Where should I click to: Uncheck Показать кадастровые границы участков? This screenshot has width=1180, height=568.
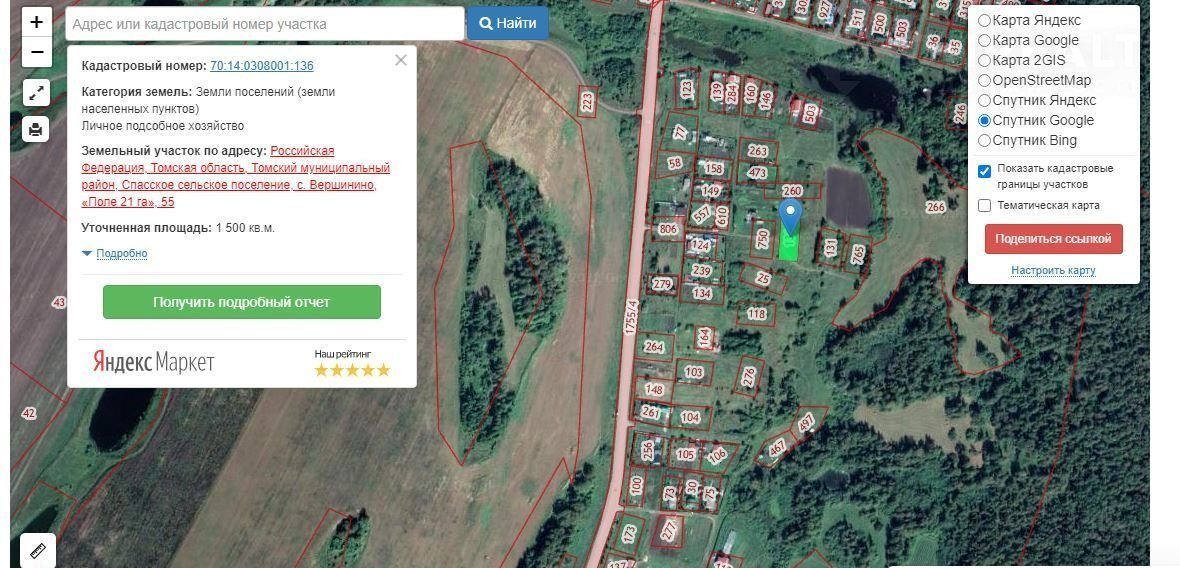(985, 171)
